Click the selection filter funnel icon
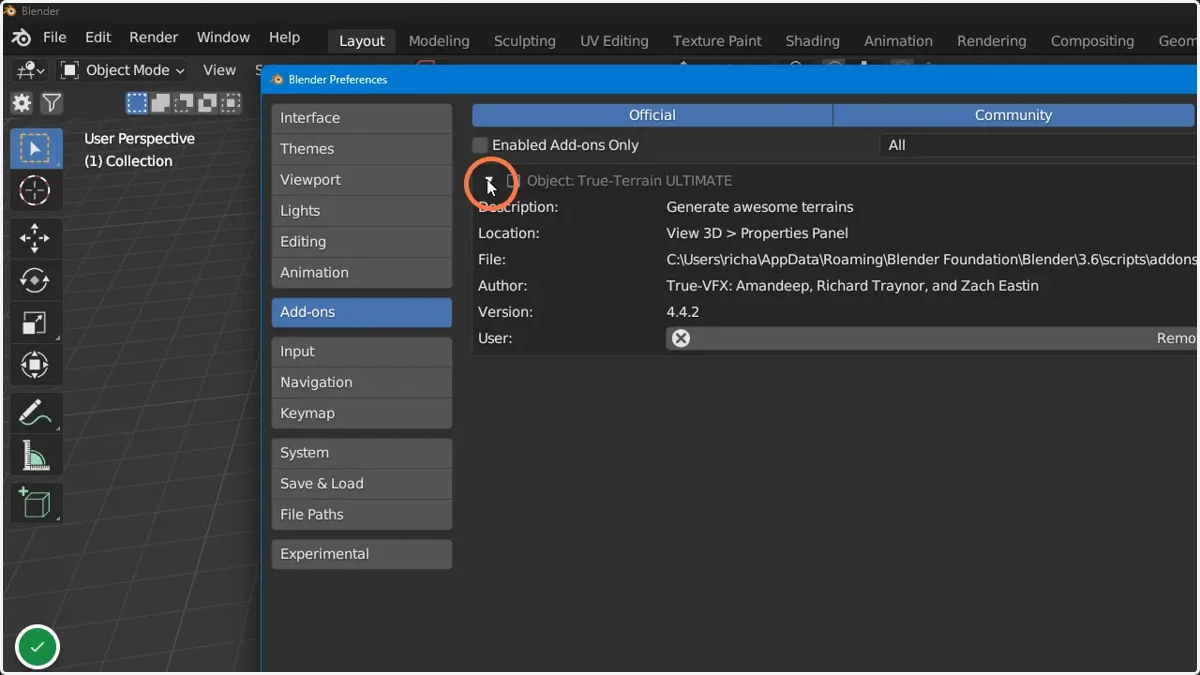The height and width of the screenshot is (675, 1200). coord(52,102)
